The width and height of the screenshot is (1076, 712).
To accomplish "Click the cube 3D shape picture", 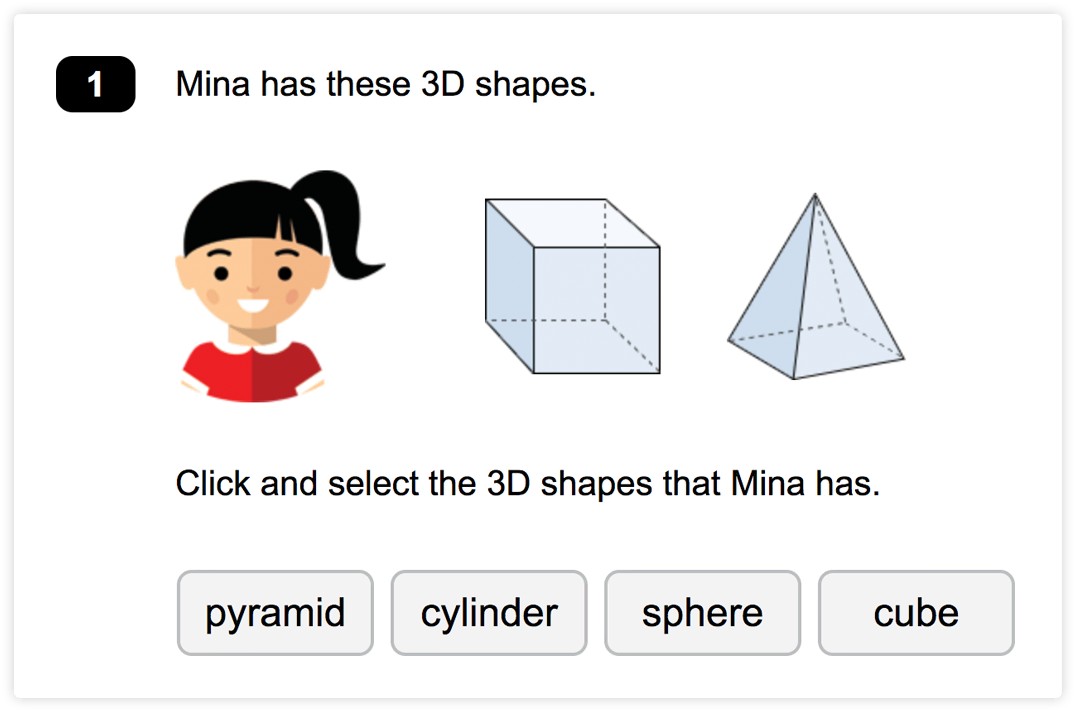I will pos(572,286).
